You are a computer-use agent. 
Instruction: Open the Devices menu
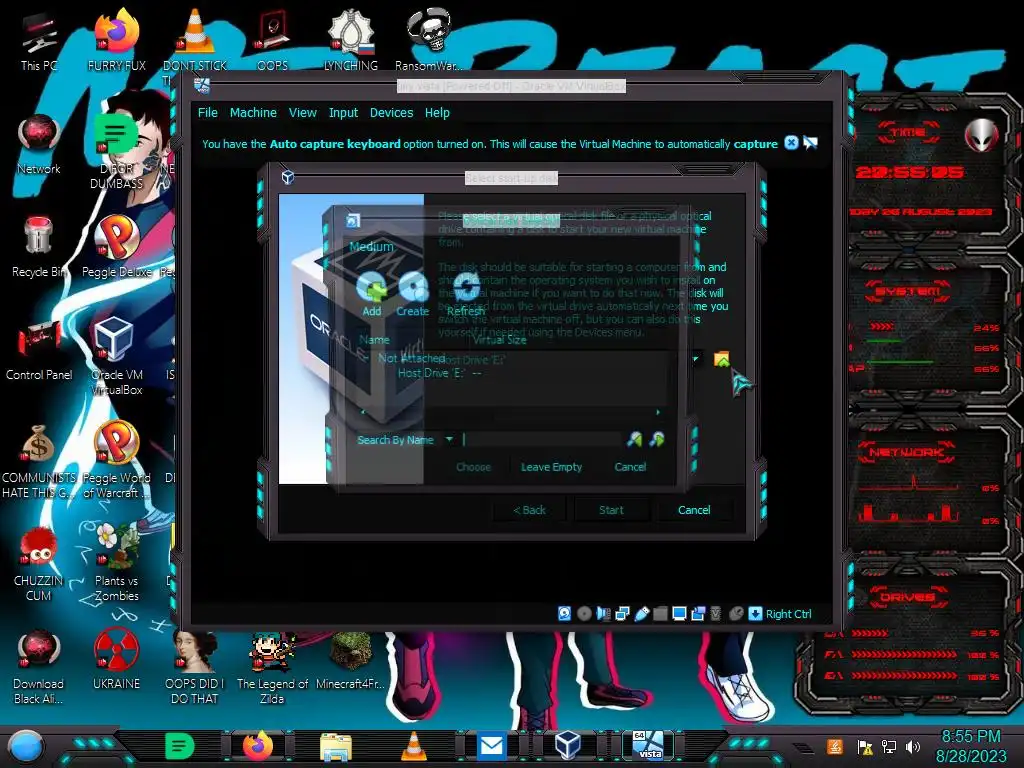pos(391,112)
